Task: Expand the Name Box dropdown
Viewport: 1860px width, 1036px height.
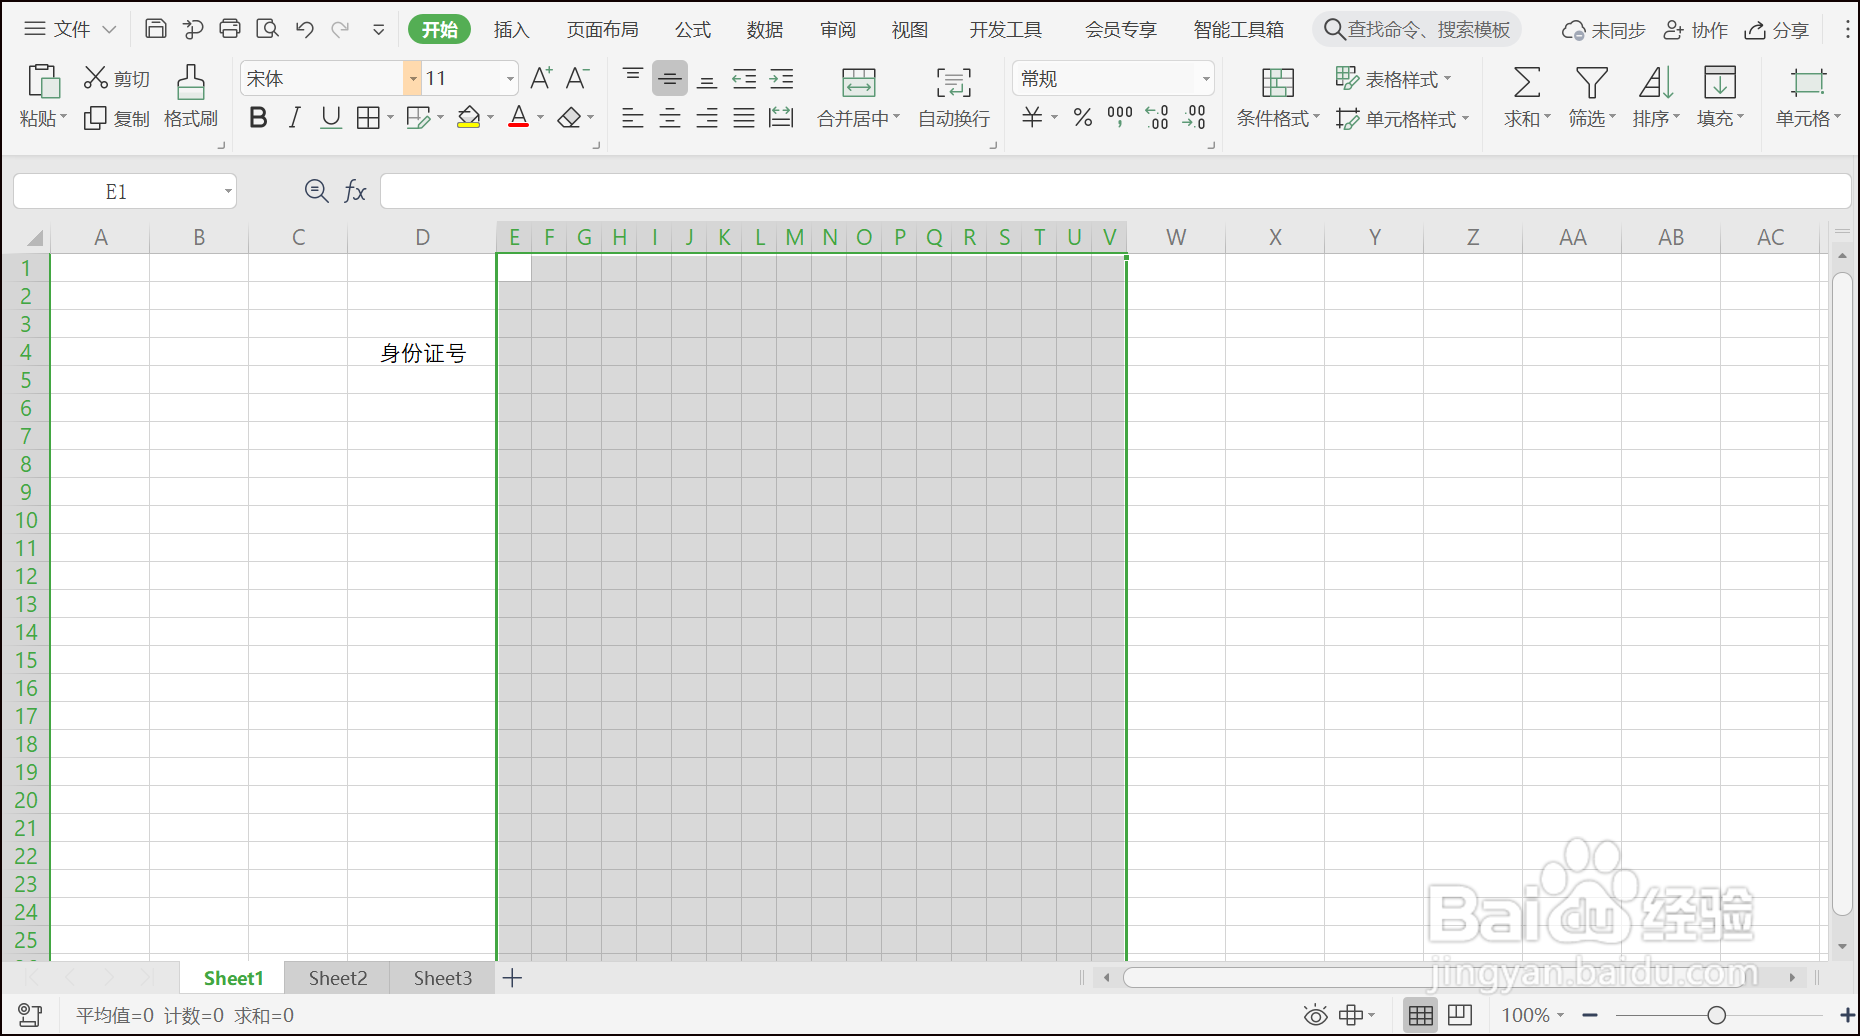Action: click(x=228, y=191)
